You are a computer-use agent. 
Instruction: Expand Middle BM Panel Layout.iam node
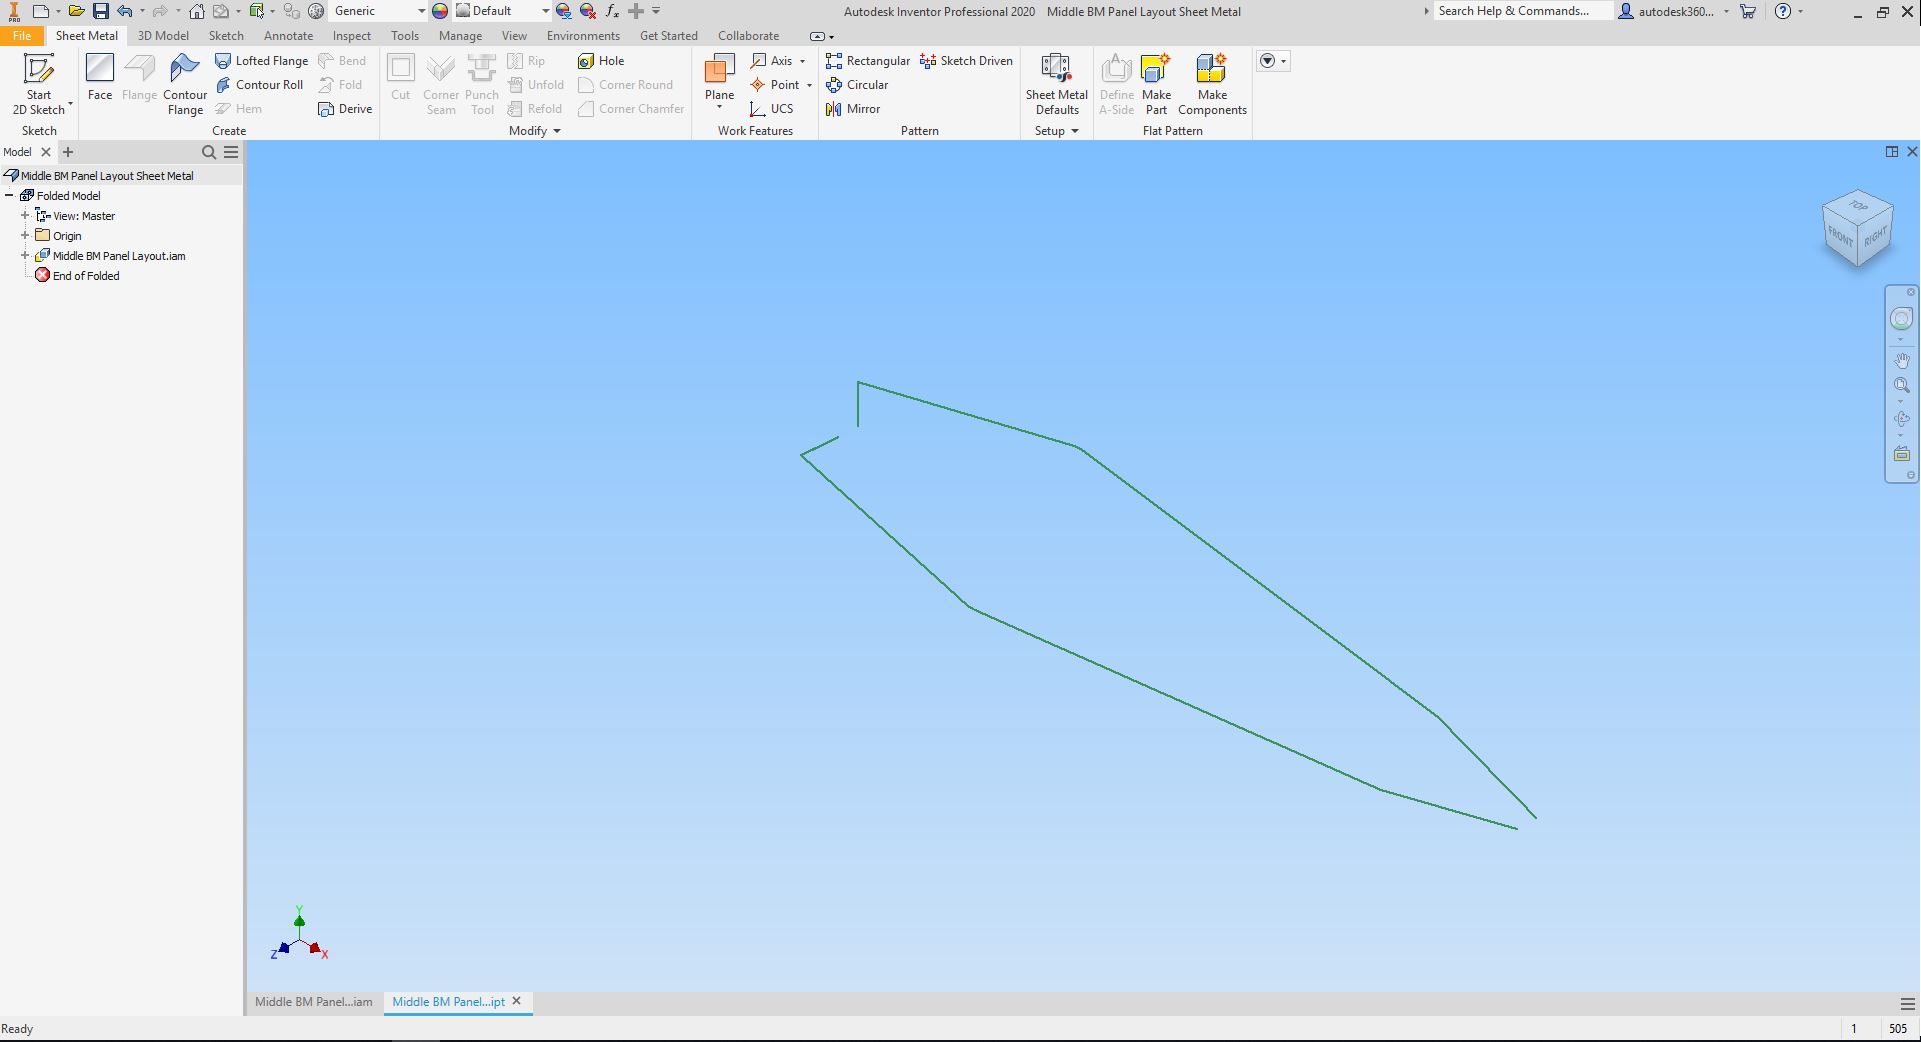[x=25, y=256]
